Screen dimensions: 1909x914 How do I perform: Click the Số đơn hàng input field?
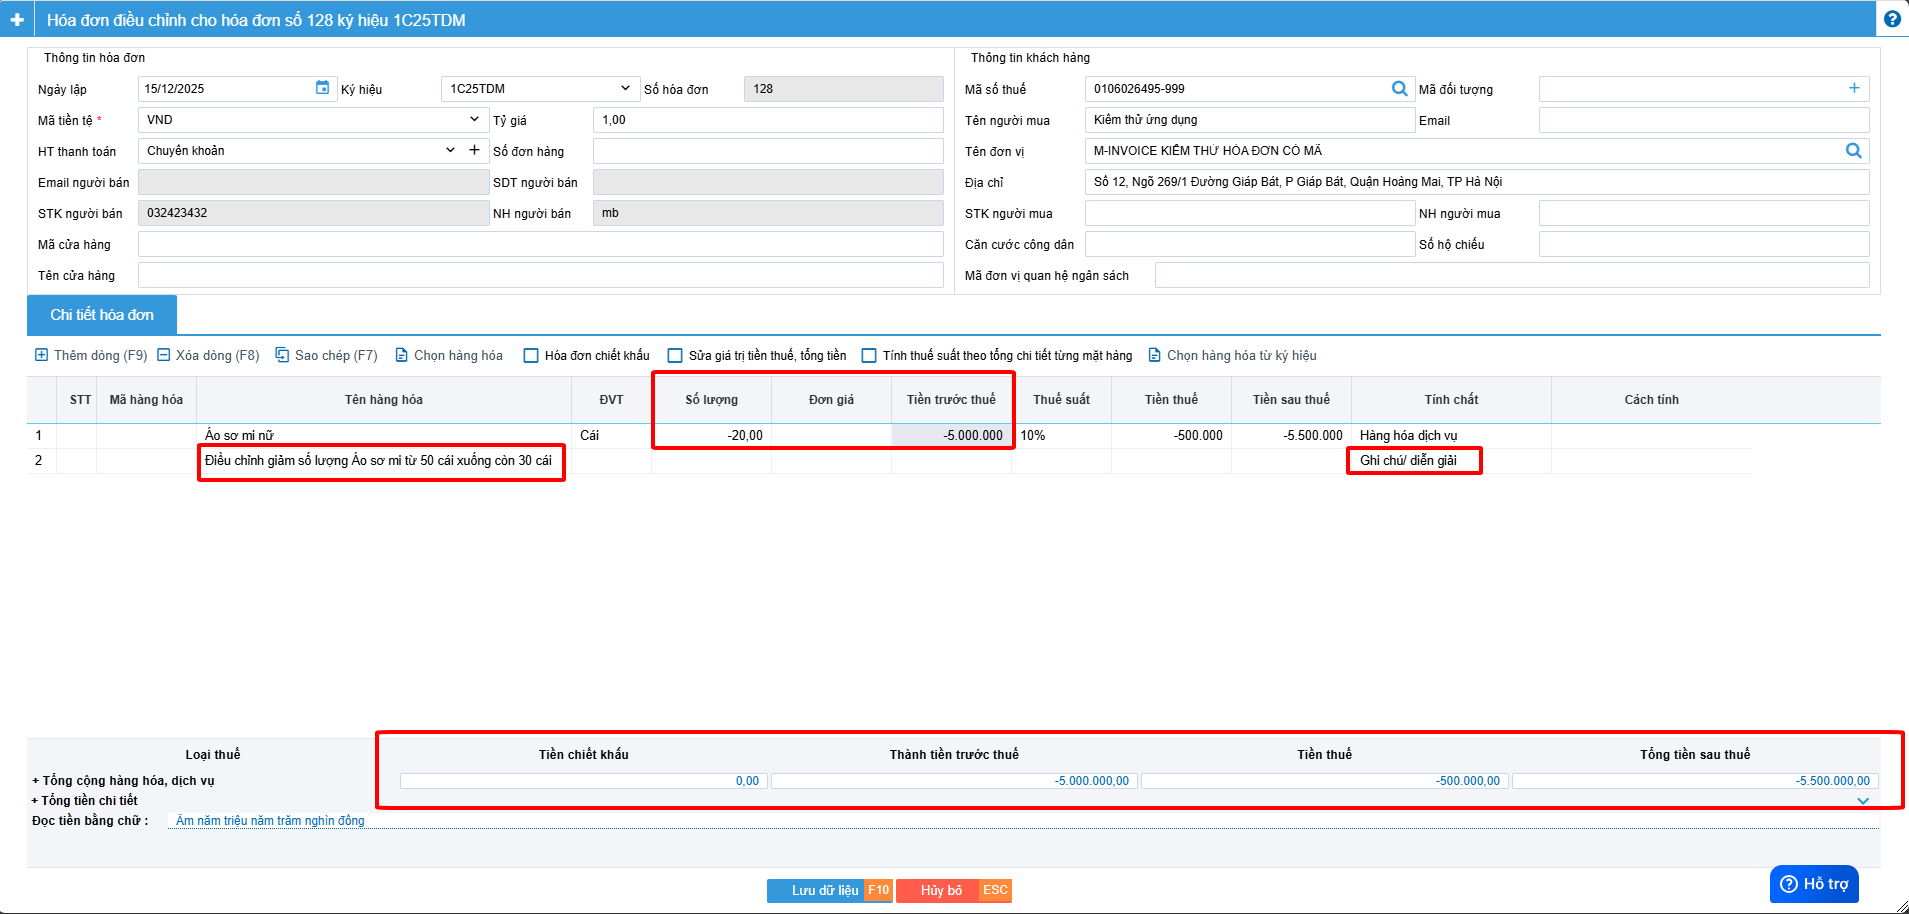(x=767, y=151)
